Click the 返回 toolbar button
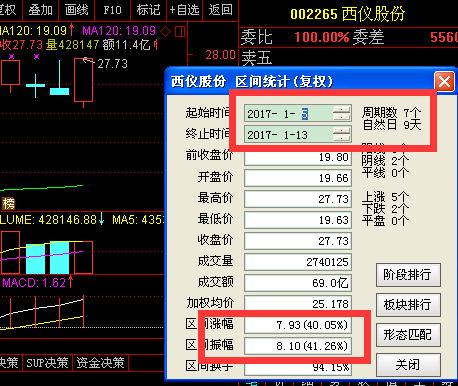Image resolution: width=458 pixels, height=386 pixels. (220, 10)
